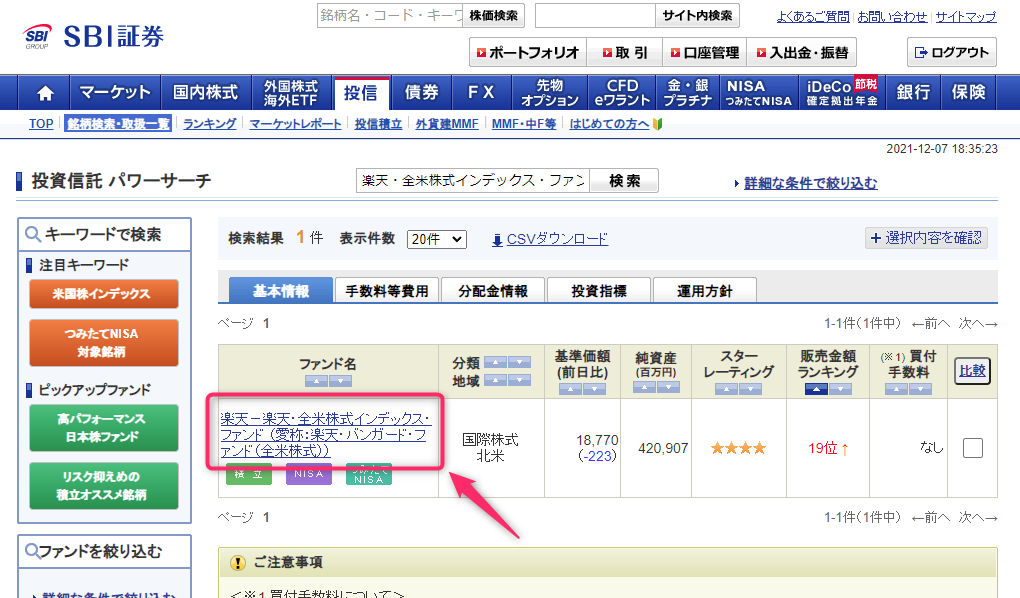This screenshot has width=1020, height=598.
Task: Click the teal つみたてNISA badge under the fund
Action: (x=369, y=474)
